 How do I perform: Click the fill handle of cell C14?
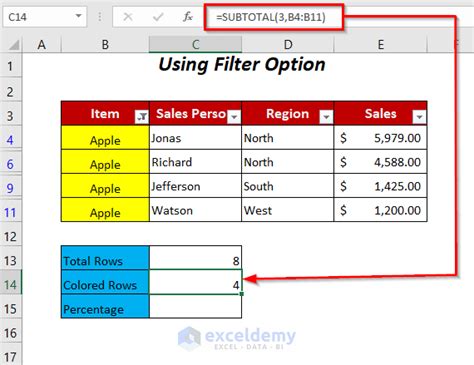[242, 294]
